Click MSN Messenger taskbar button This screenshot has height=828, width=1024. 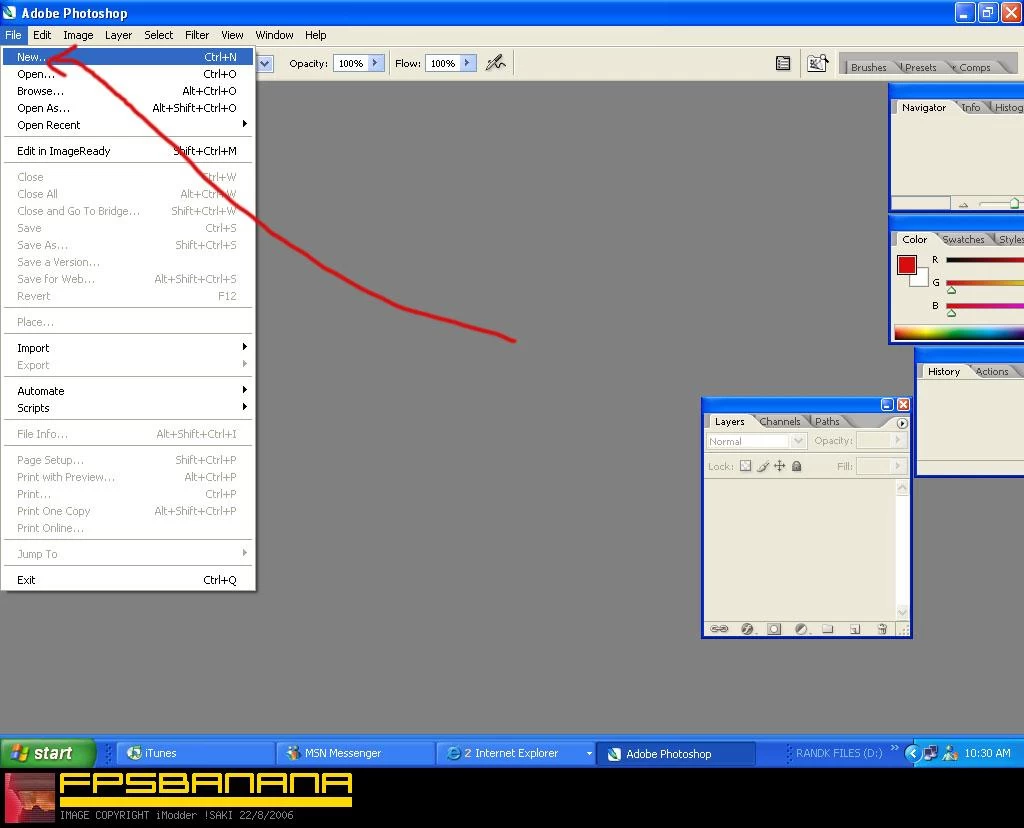click(355, 753)
